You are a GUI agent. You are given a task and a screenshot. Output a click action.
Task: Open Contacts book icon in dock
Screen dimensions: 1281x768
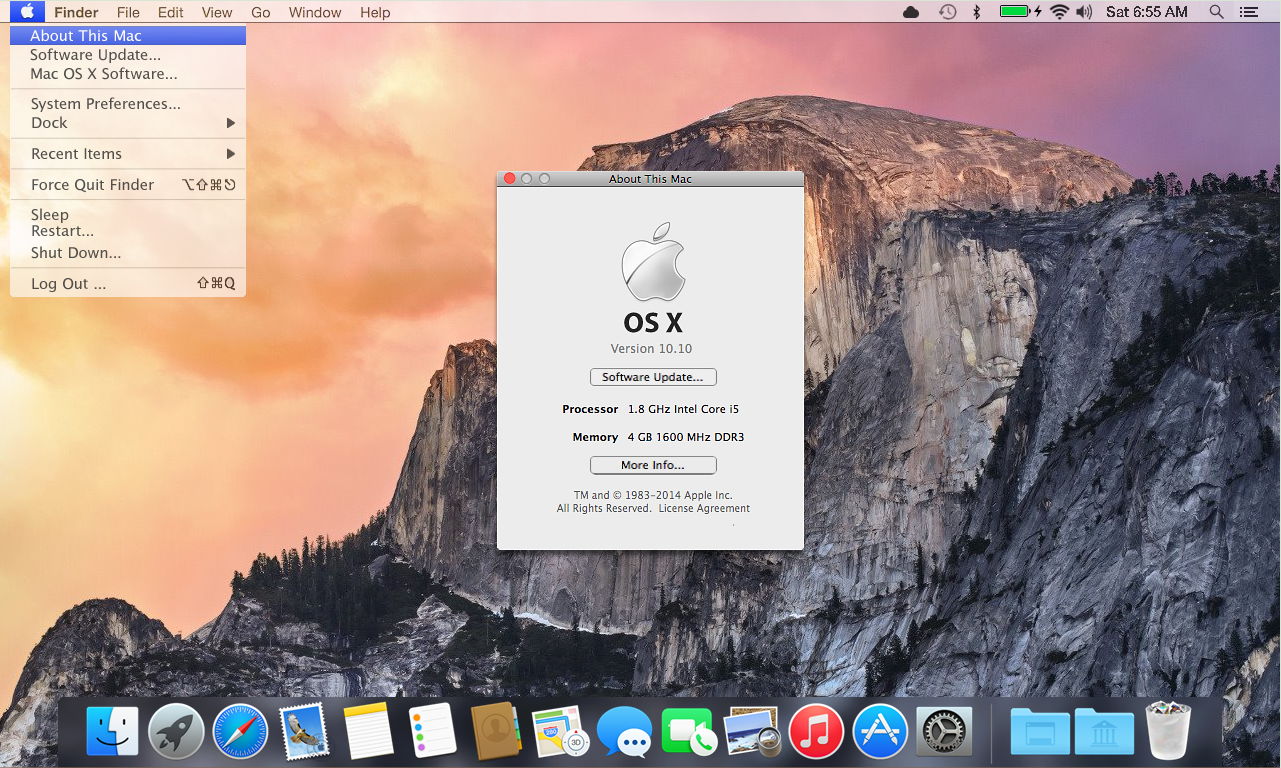(x=496, y=731)
